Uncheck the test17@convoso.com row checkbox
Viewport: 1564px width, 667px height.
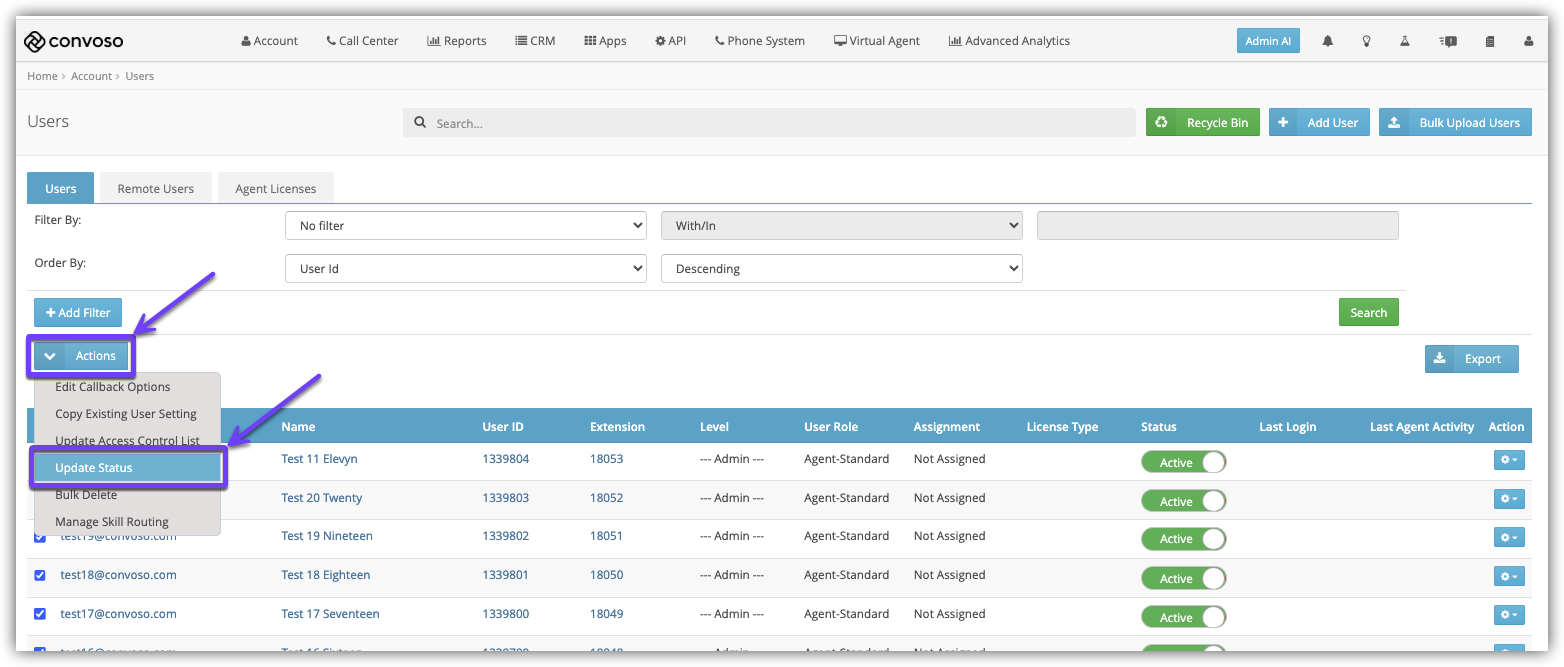[40, 614]
